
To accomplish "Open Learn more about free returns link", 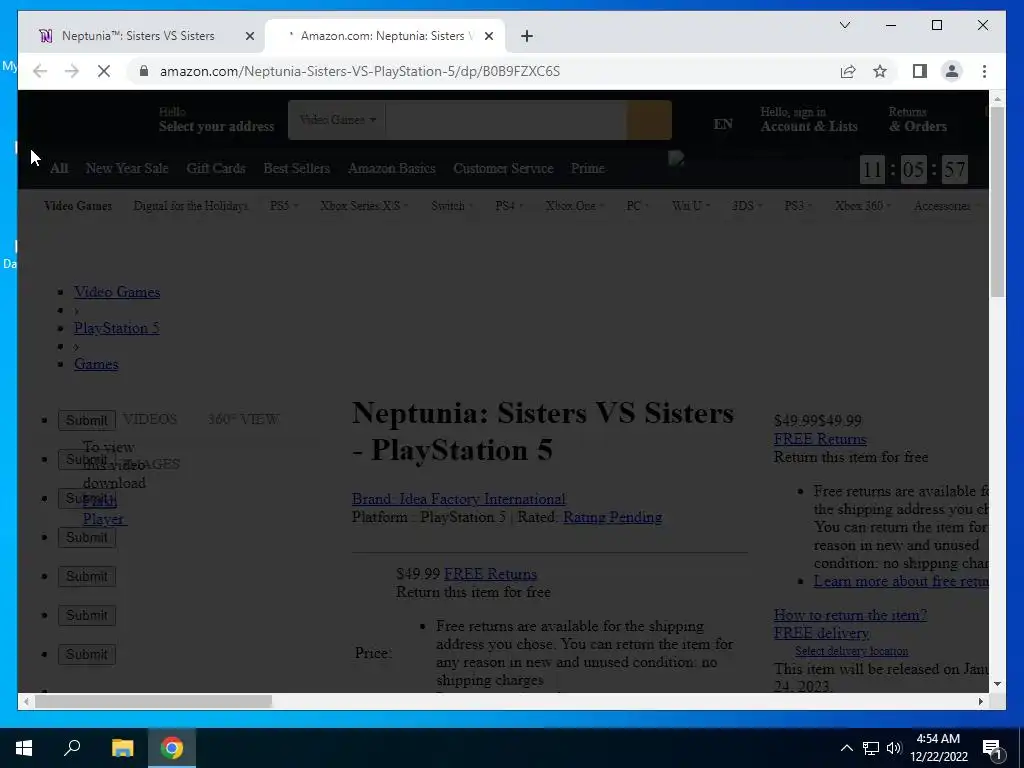I will pyautogui.click(x=901, y=581).
